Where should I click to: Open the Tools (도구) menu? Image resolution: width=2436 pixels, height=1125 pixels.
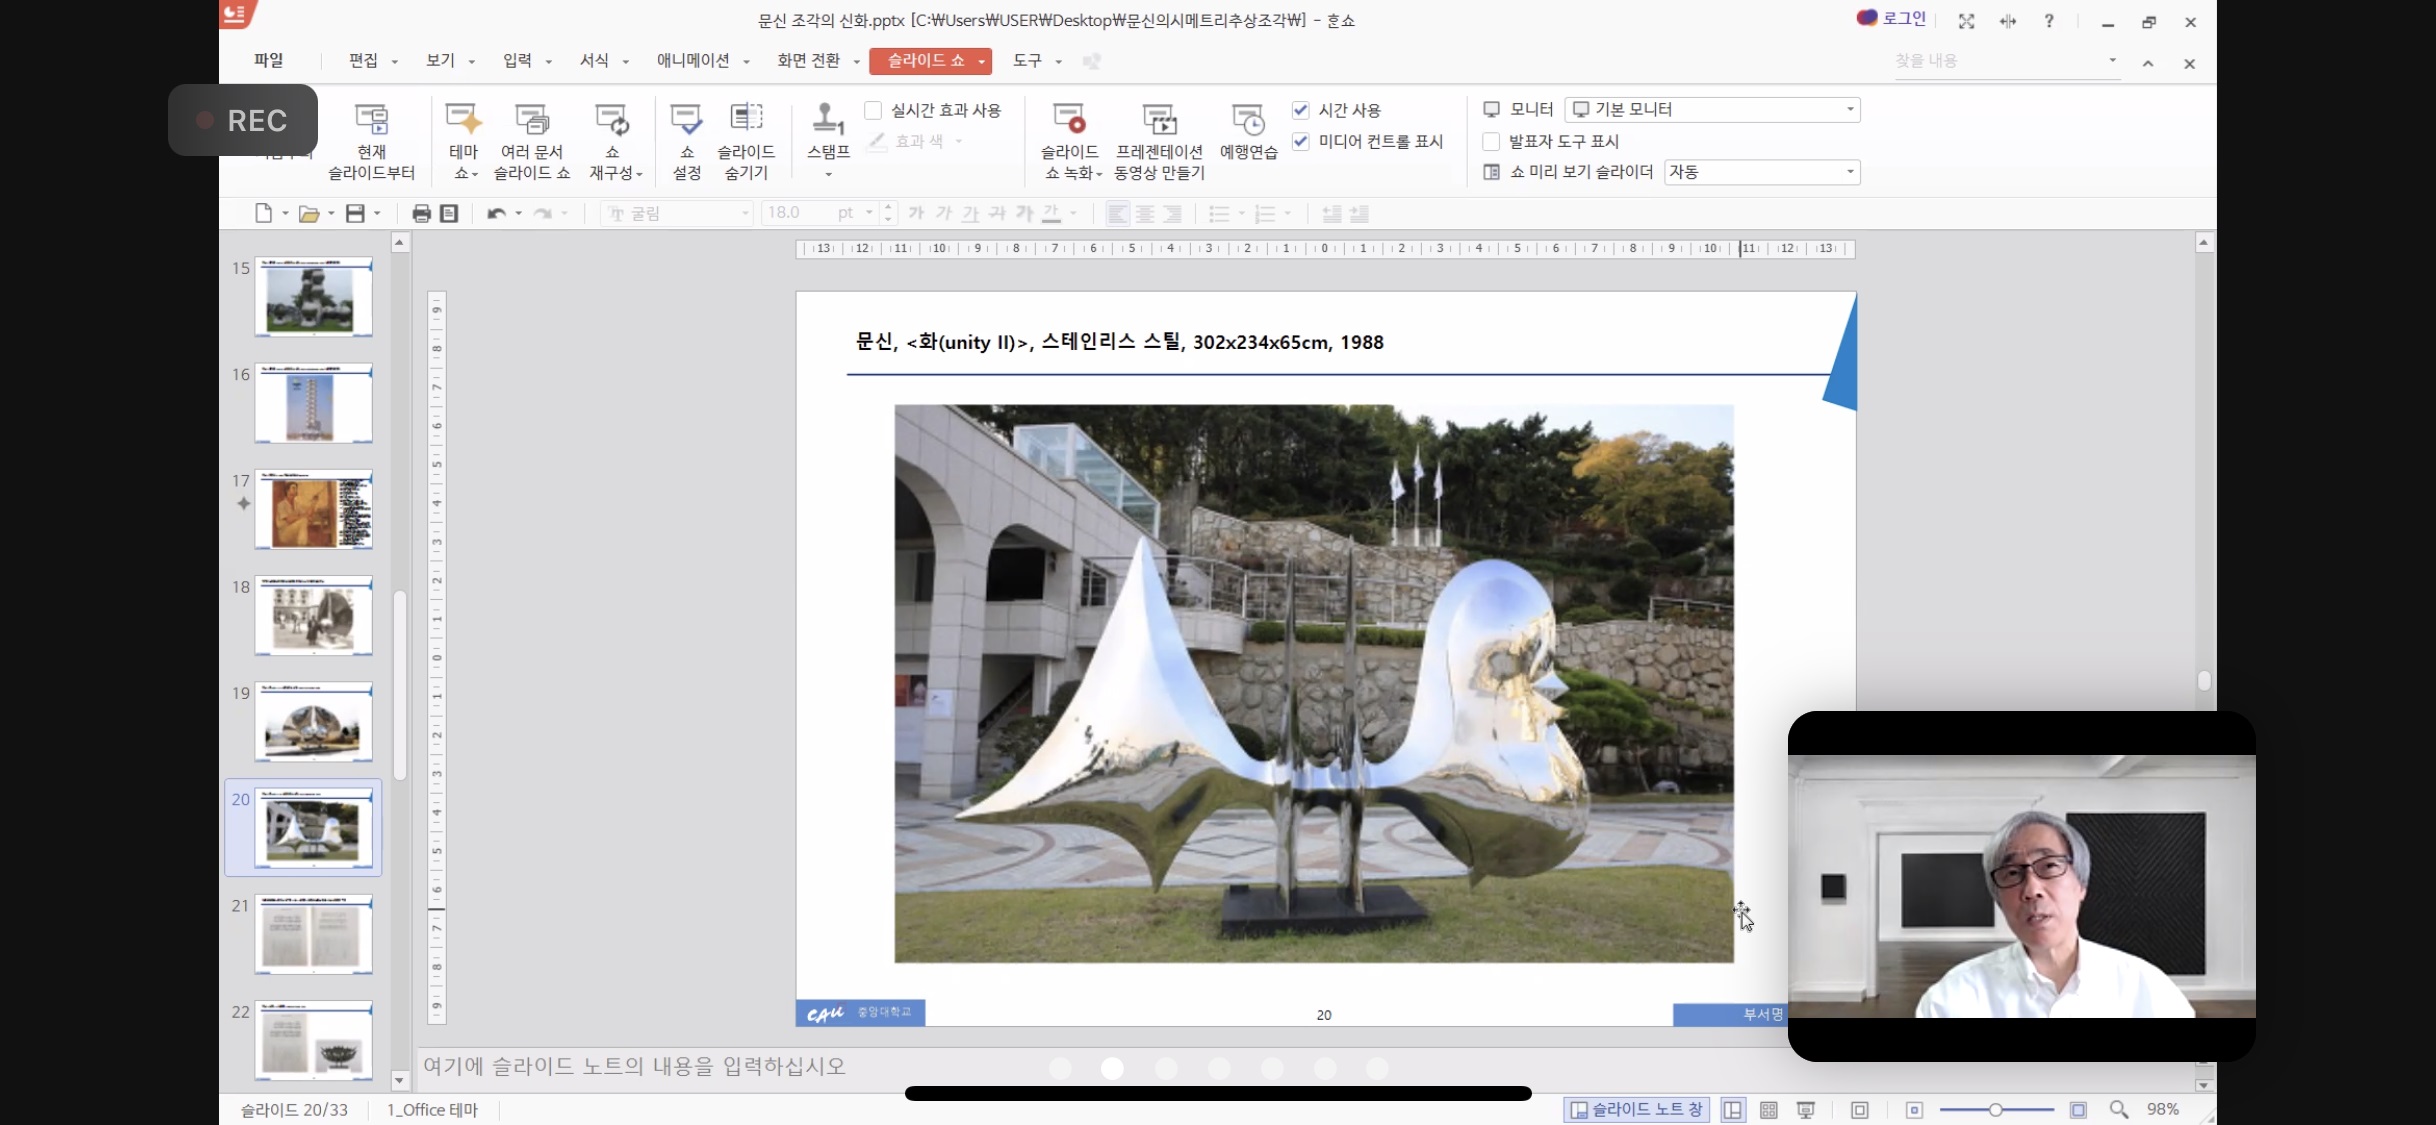(1027, 61)
